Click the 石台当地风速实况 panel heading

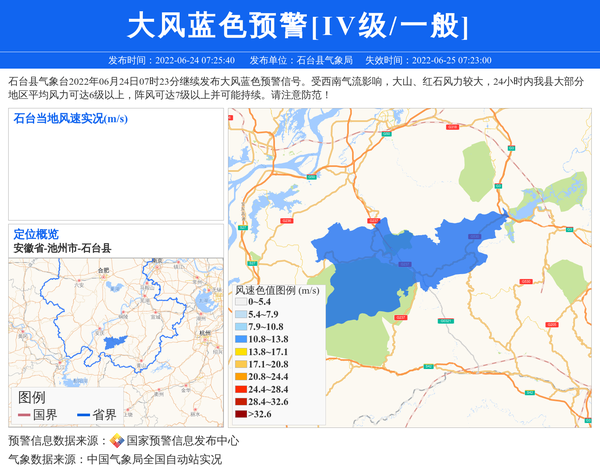[x=70, y=118]
